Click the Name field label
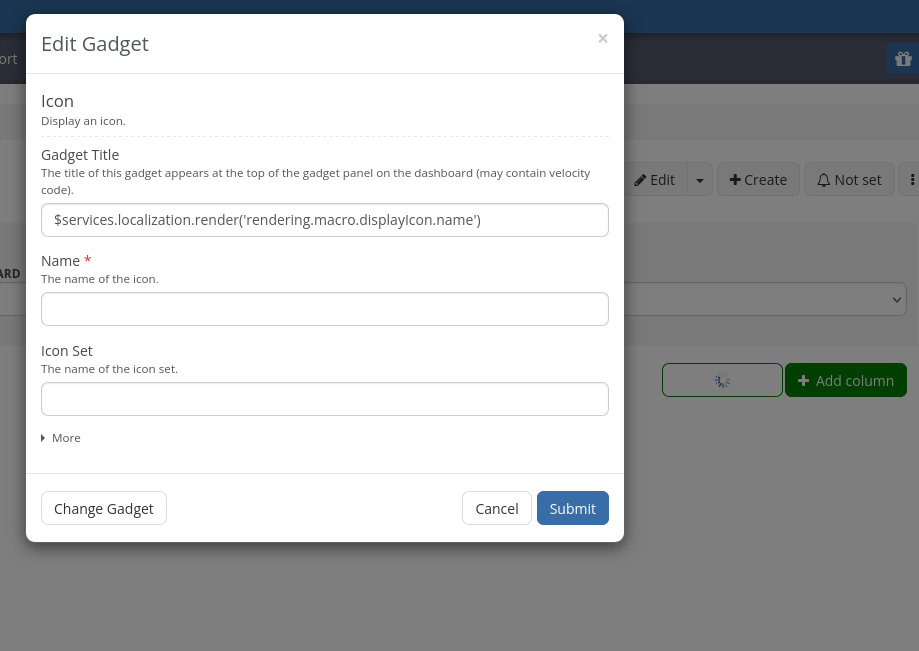 (x=60, y=261)
